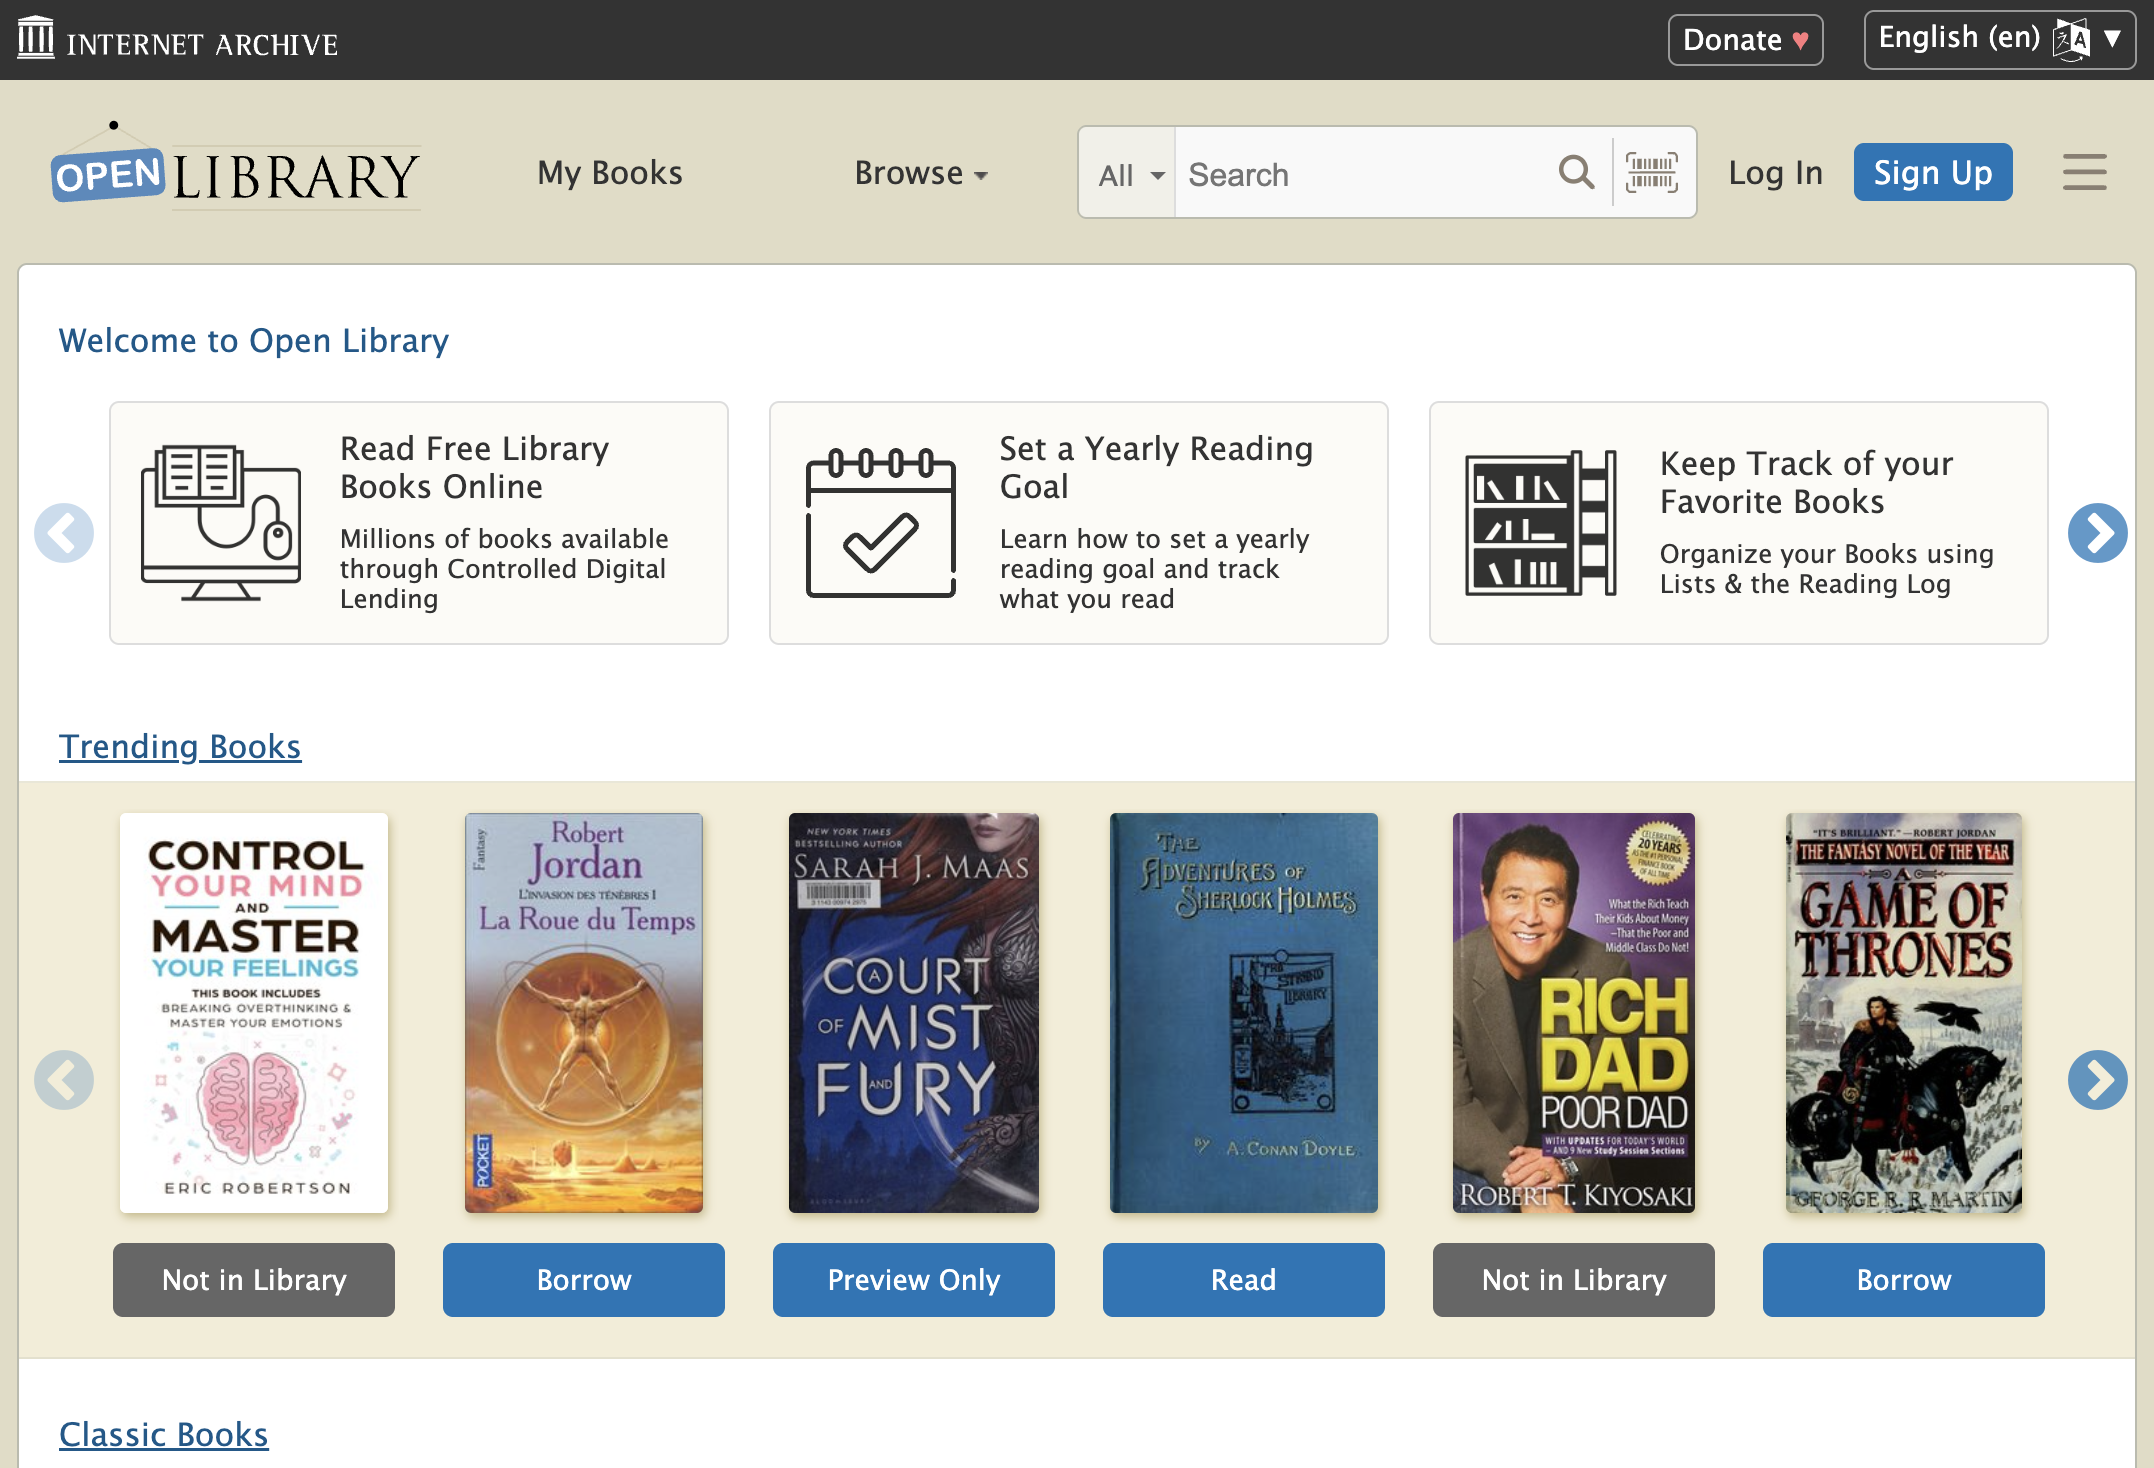Go back in trending books with left arrow
The height and width of the screenshot is (1468, 2154).
(x=64, y=1079)
